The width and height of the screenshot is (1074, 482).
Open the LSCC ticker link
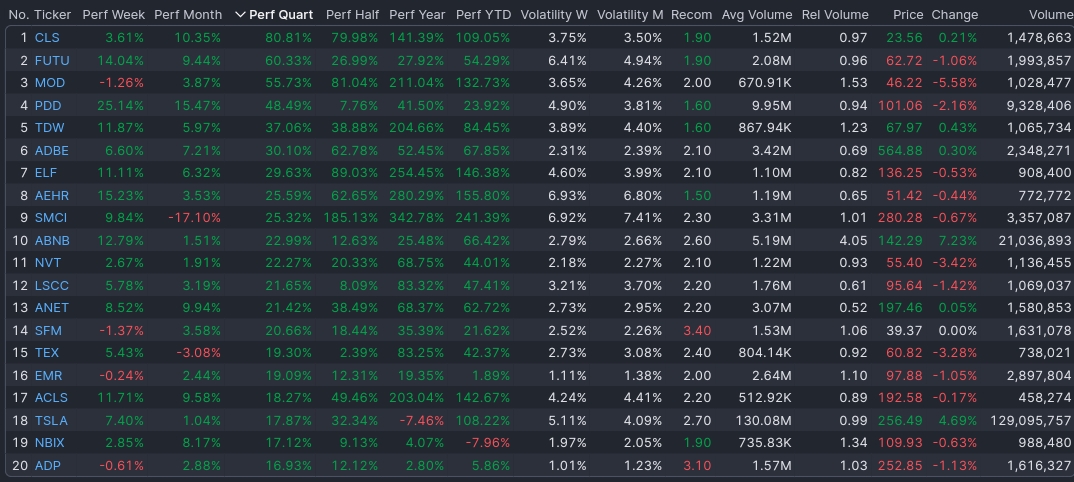[x=51, y=286]
